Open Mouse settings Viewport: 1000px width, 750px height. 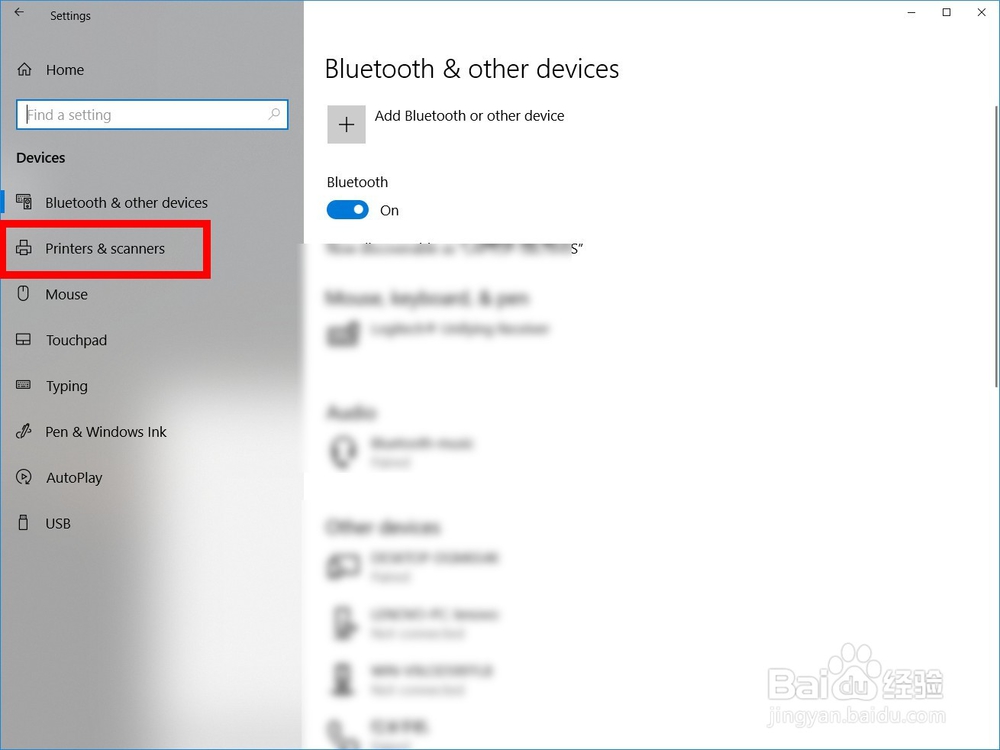[66, 294]
